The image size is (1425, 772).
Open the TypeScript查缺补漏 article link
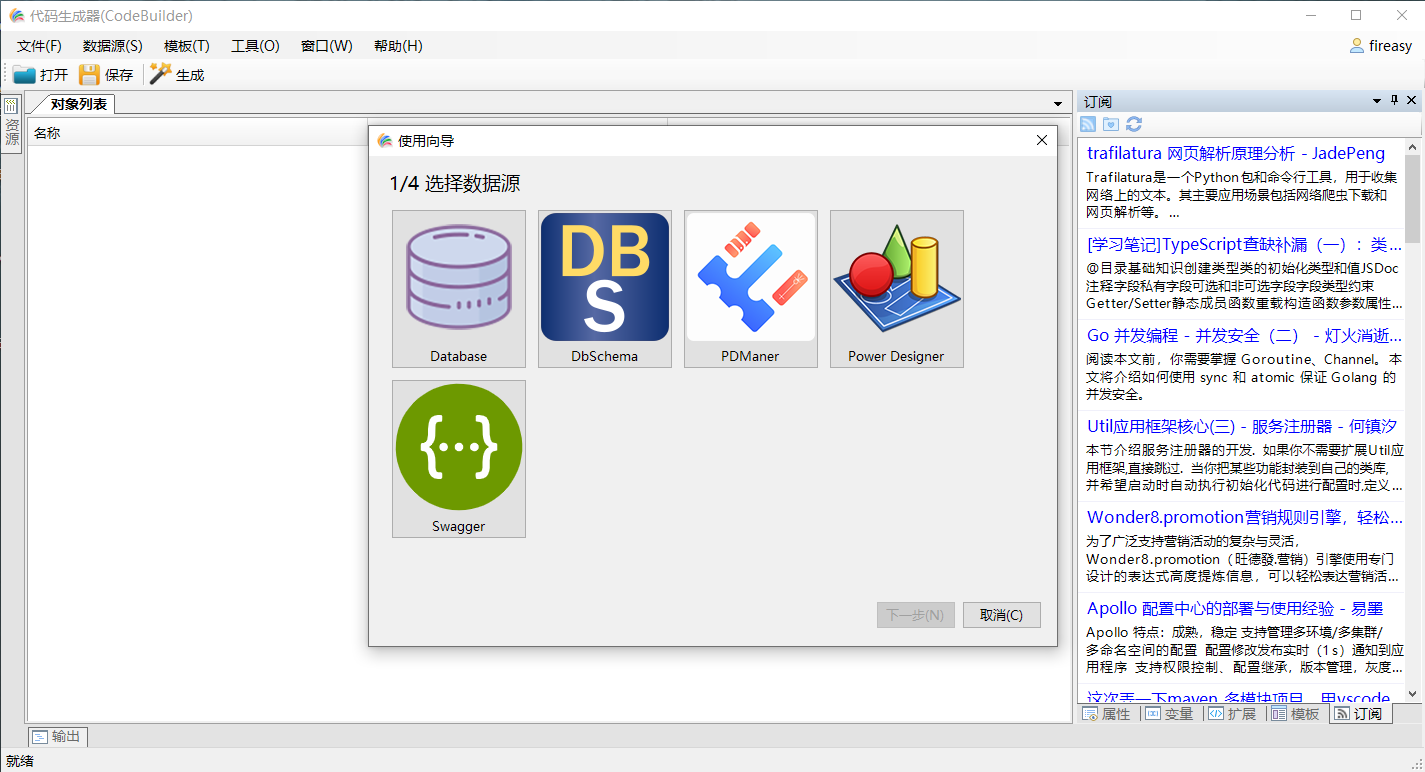[x=1244, y=244]
